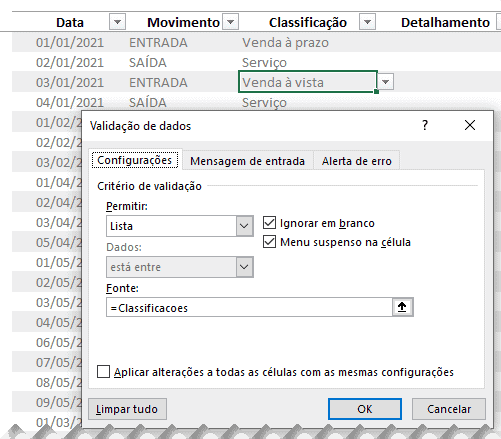Select the date cell 04/01/2021
The image size is (501, 439).
[70, 102]
